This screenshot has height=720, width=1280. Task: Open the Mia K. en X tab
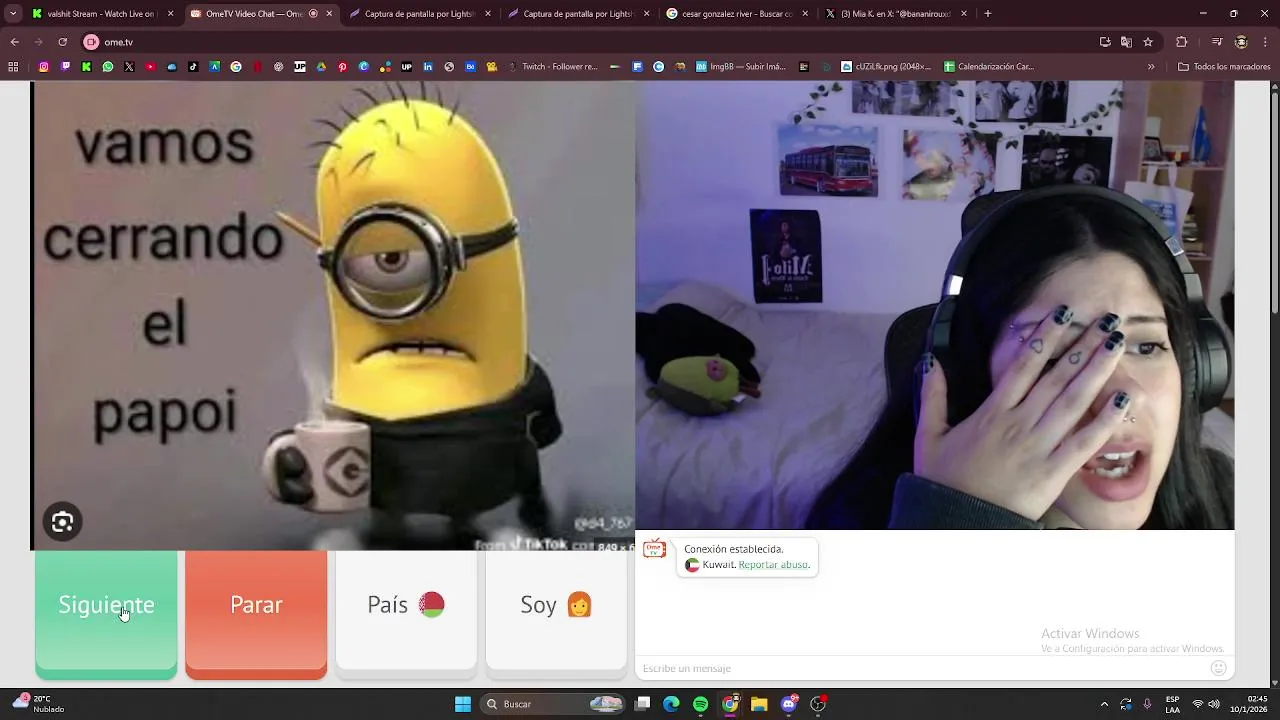pos(895,14)
